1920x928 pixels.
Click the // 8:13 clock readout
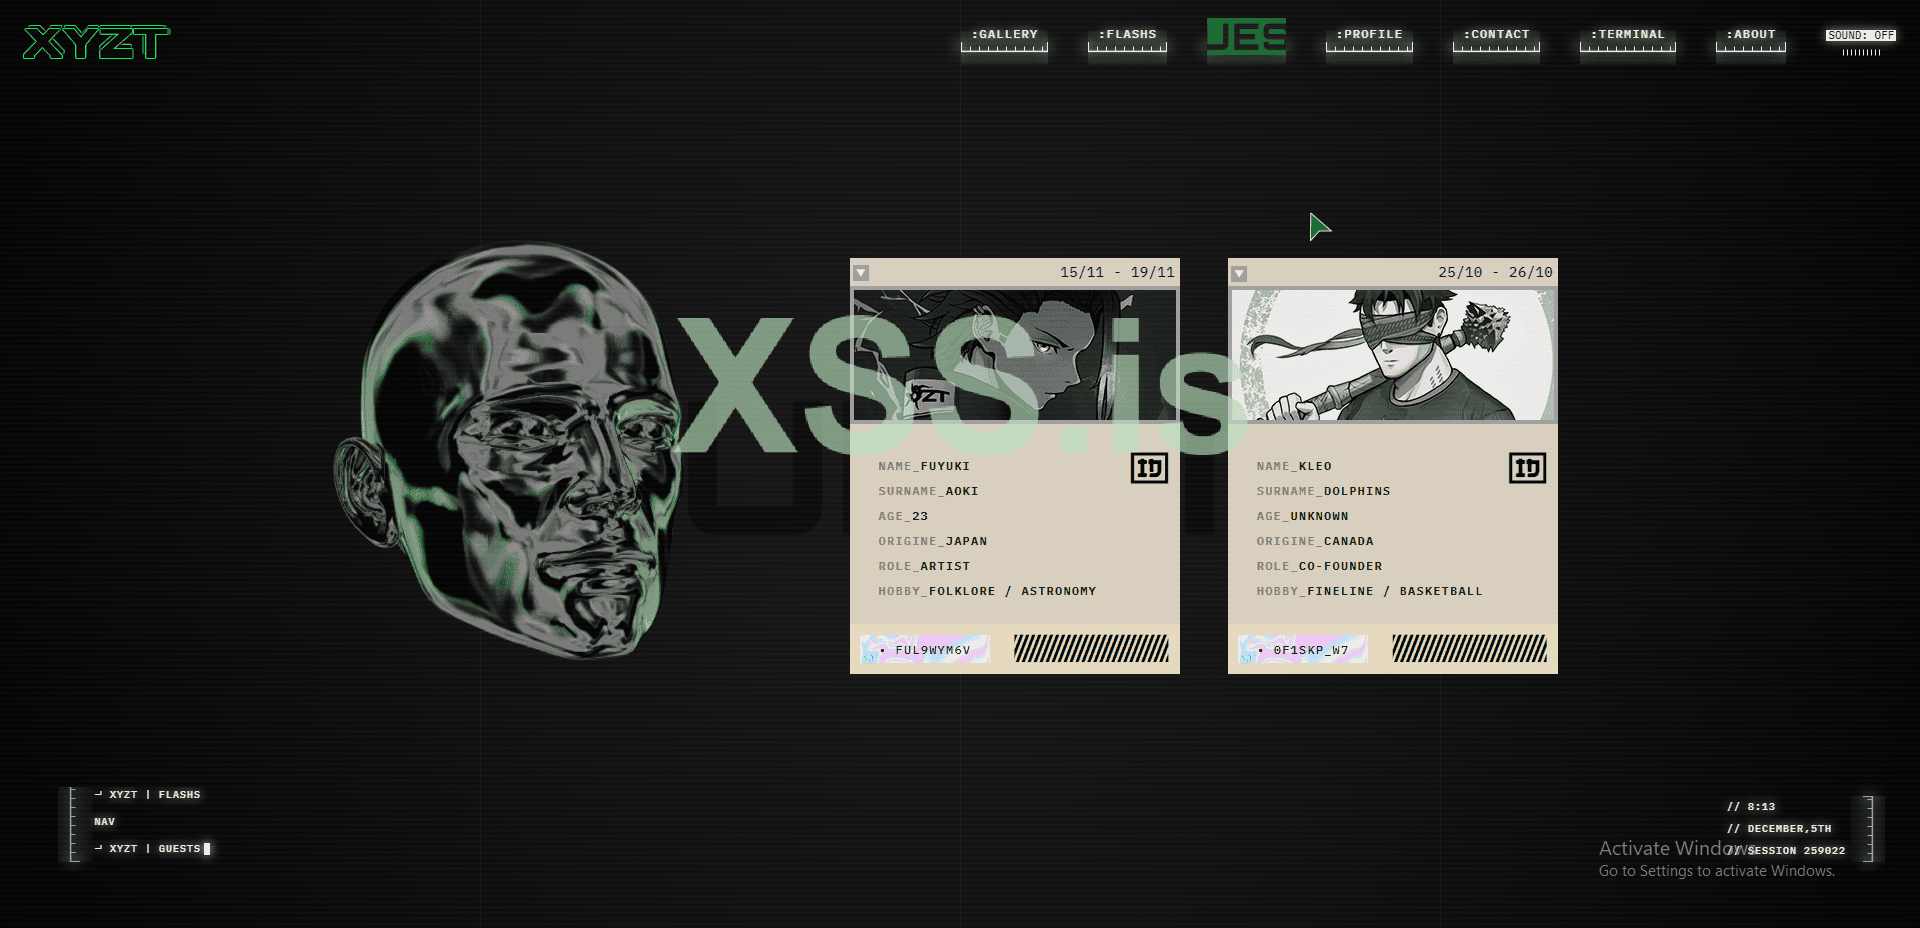pos(1750,807)
